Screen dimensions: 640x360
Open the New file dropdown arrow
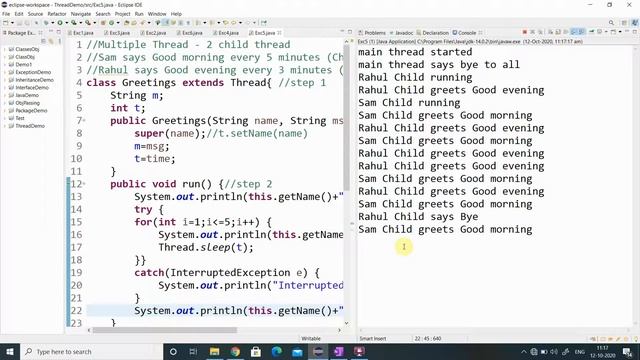[x=12, y=23]
